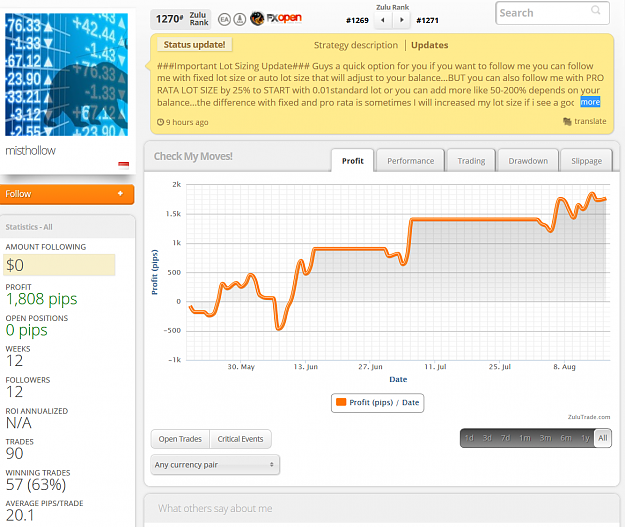Screen dimensions: 625x527
Task: Click the #1269 rank link
Action: (357, 20)
